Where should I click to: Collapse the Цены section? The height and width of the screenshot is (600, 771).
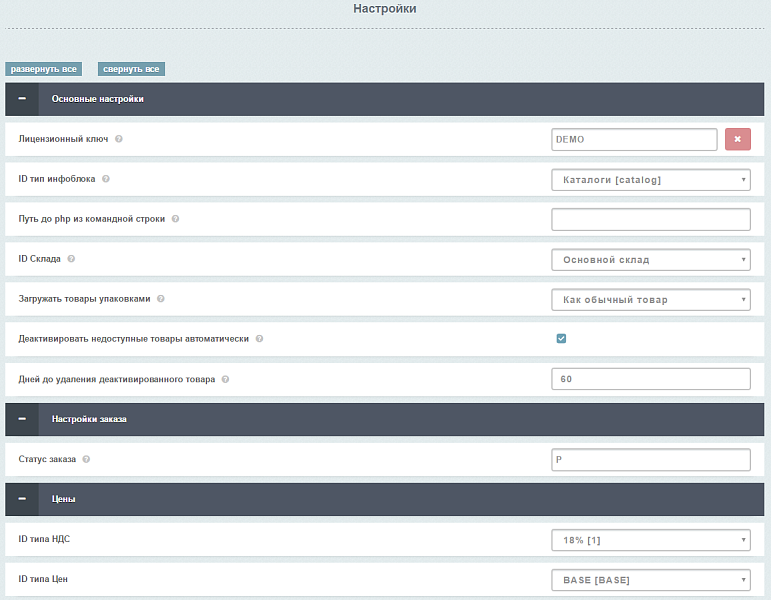[x=22, y=498]
